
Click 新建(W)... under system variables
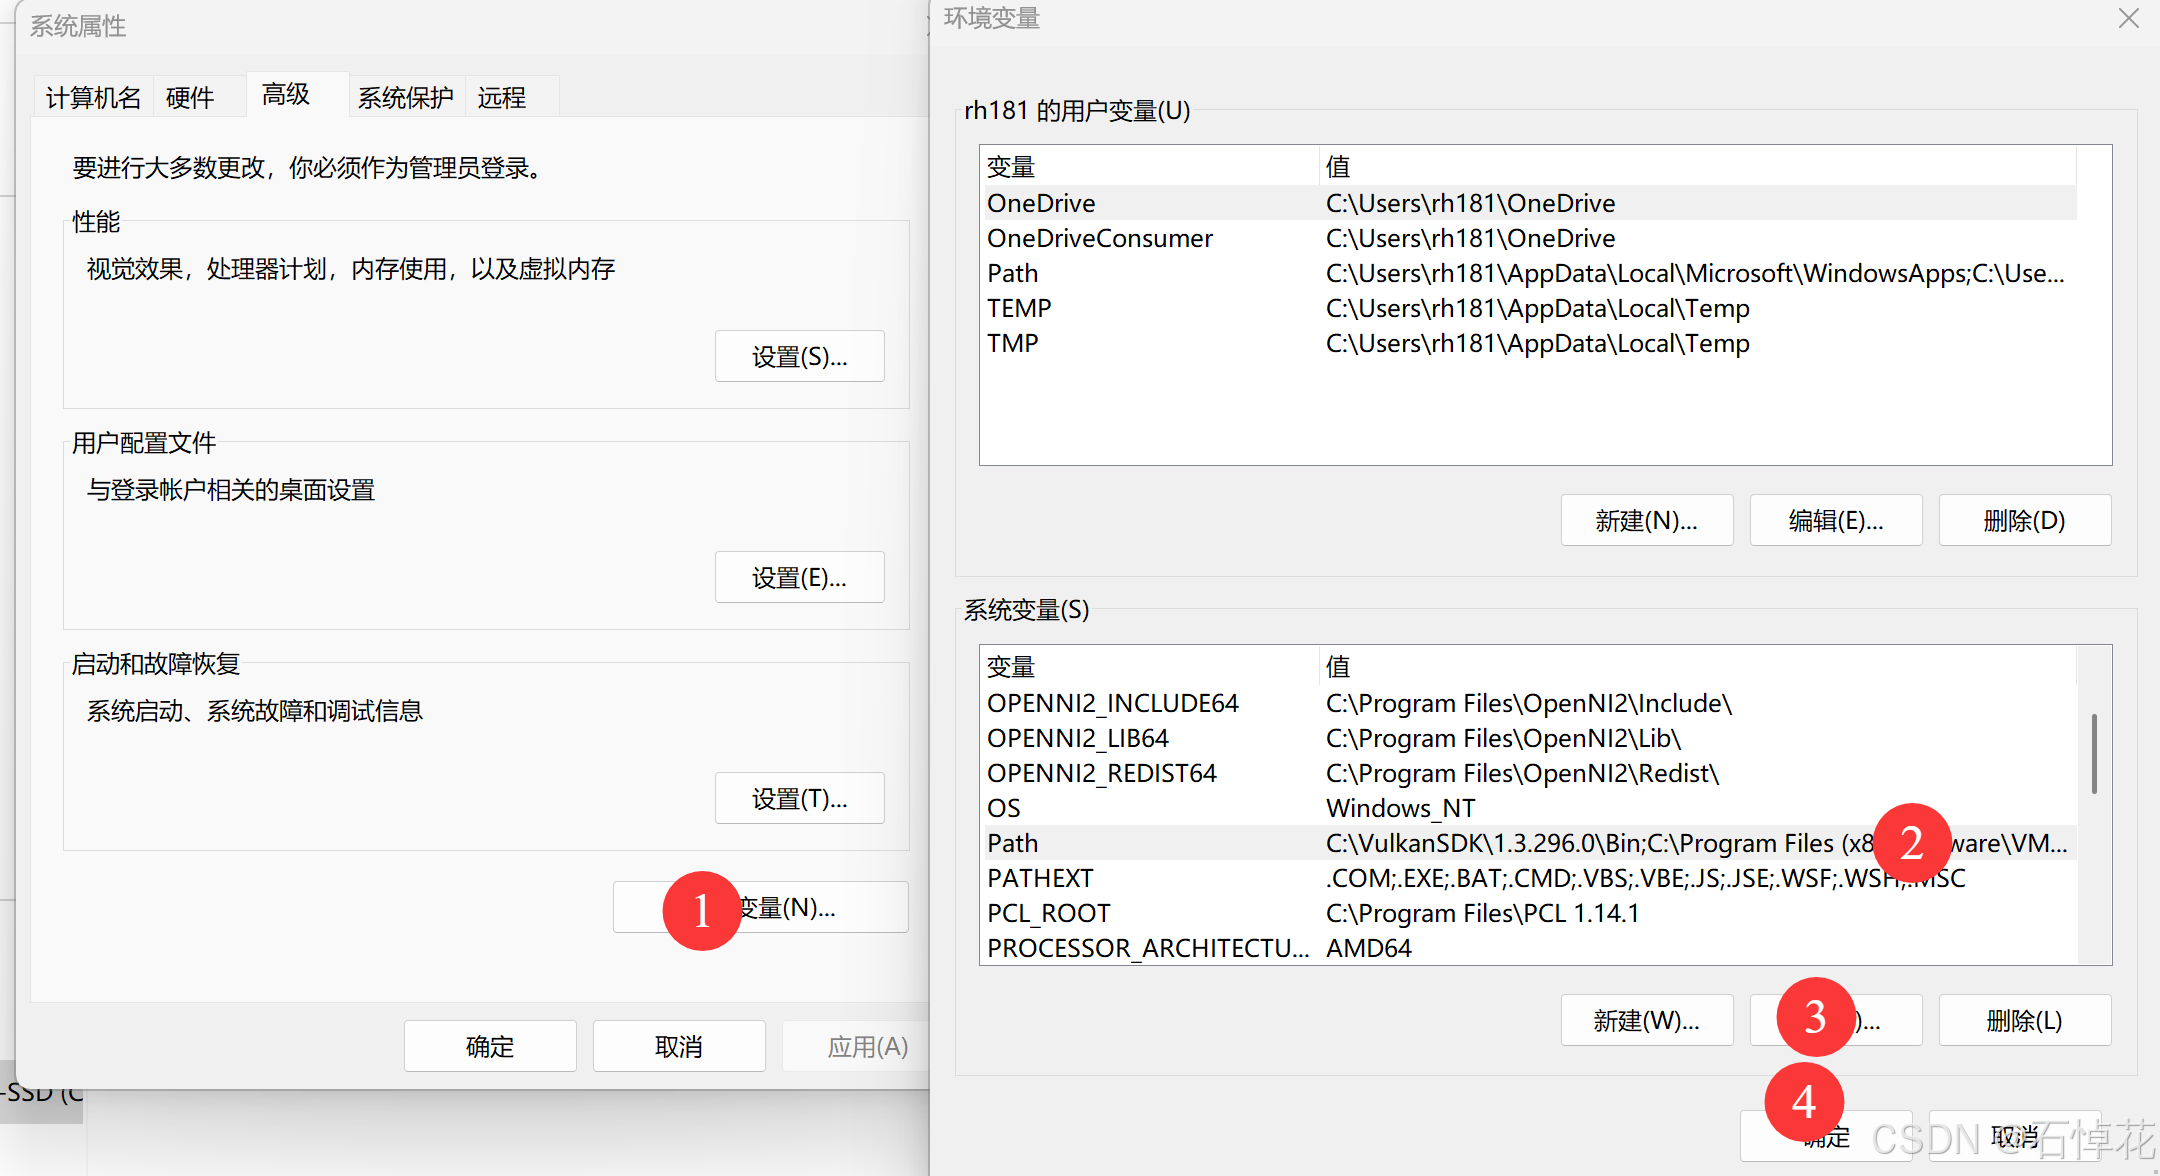pyautogui.click(x=1646, y=1020)
